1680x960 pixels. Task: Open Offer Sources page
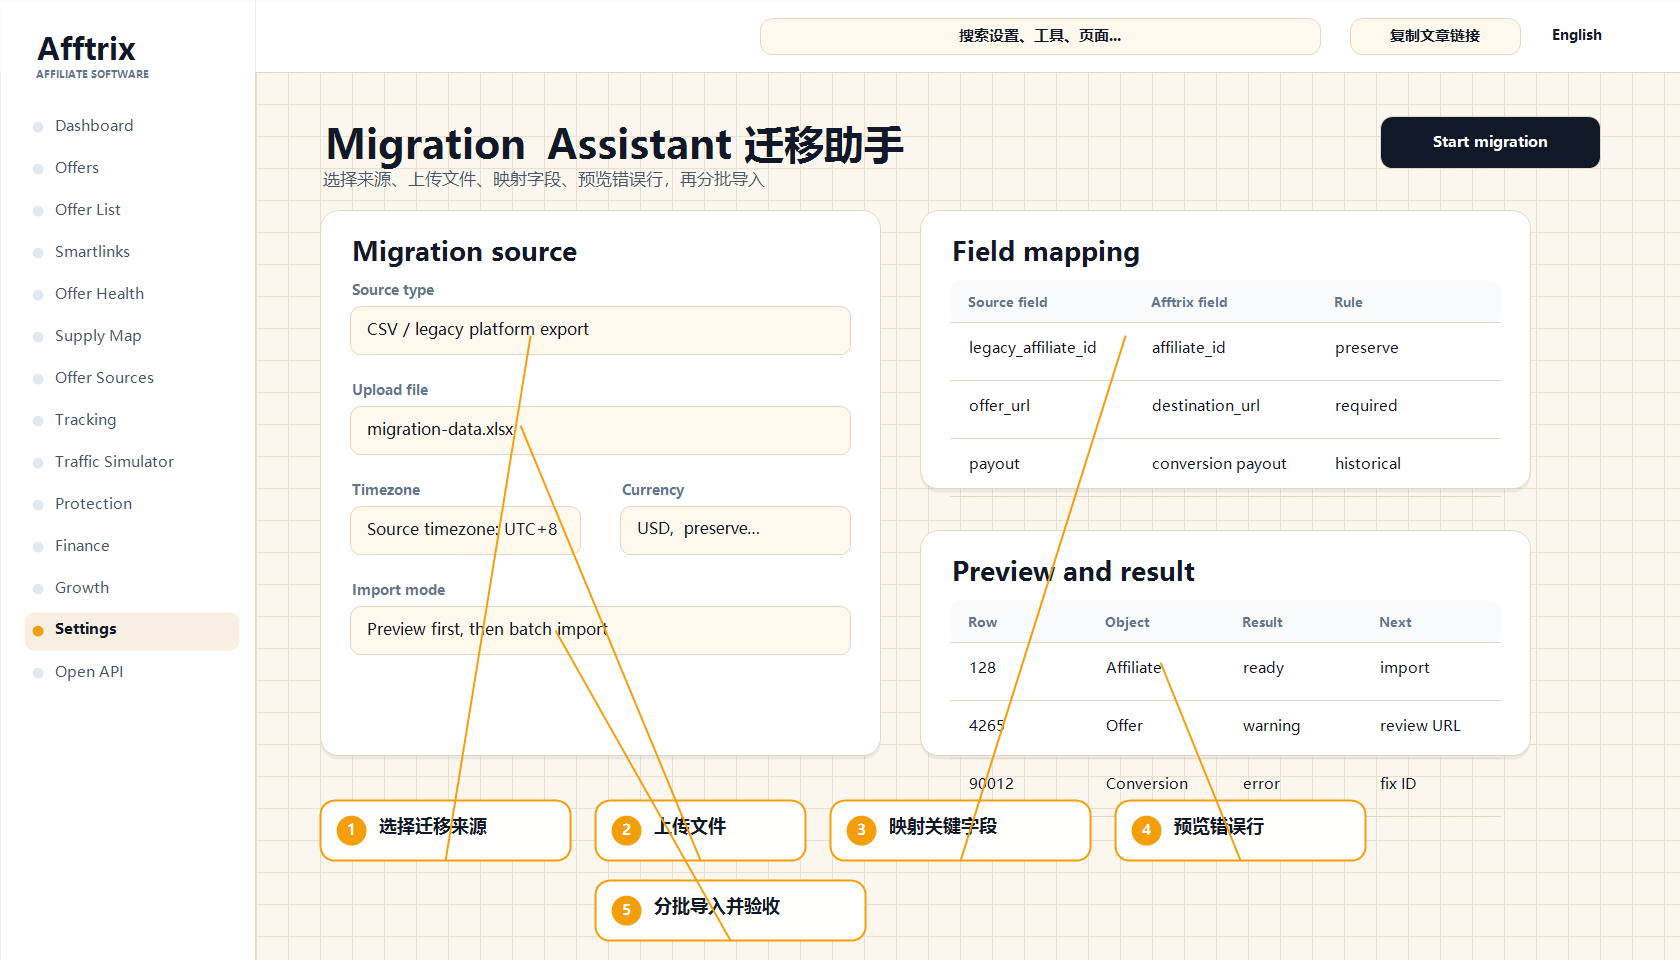104,378
